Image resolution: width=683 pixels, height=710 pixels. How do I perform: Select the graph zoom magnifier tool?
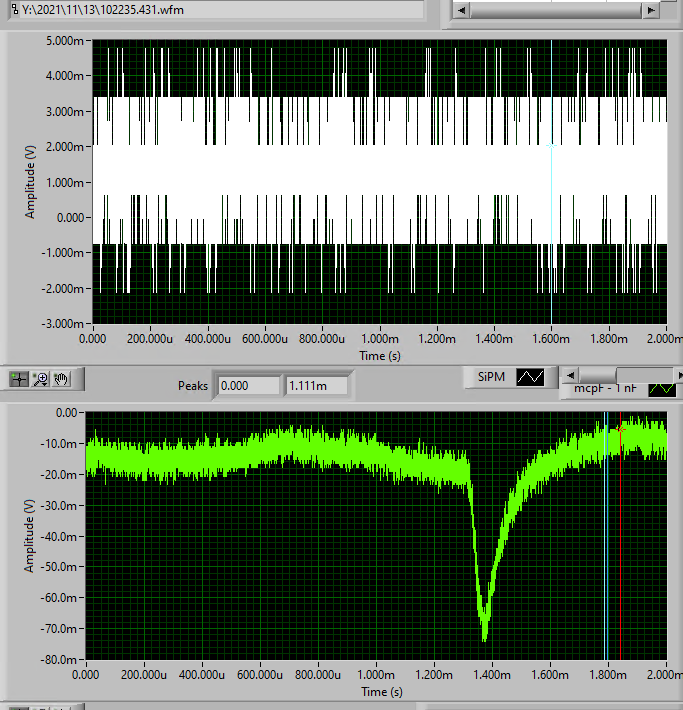[x=41, y=379]
